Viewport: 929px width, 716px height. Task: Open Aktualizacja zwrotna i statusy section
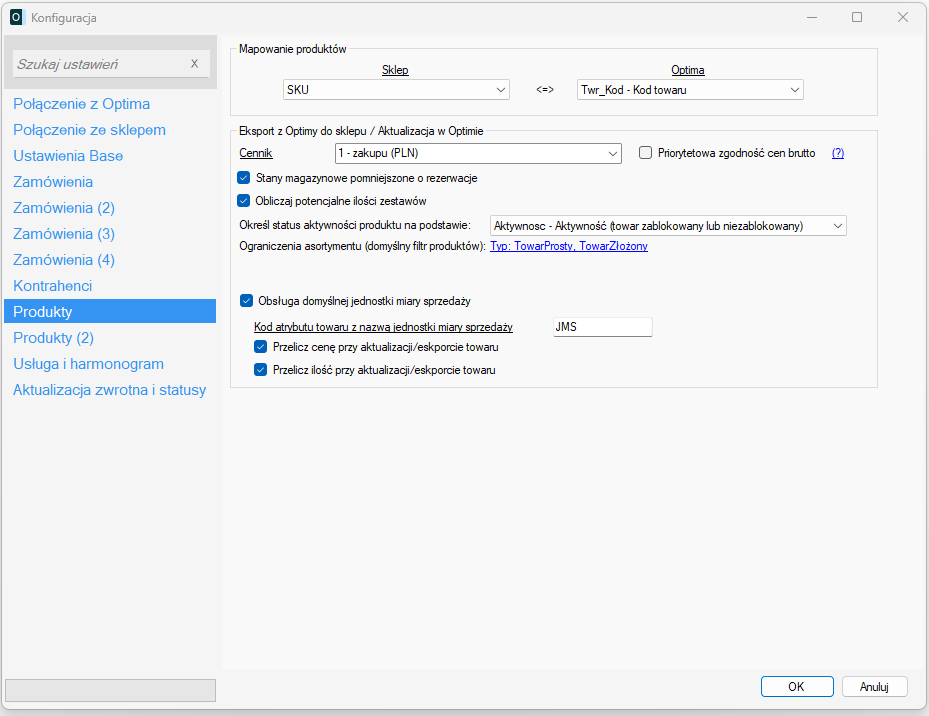coord(110,390)
